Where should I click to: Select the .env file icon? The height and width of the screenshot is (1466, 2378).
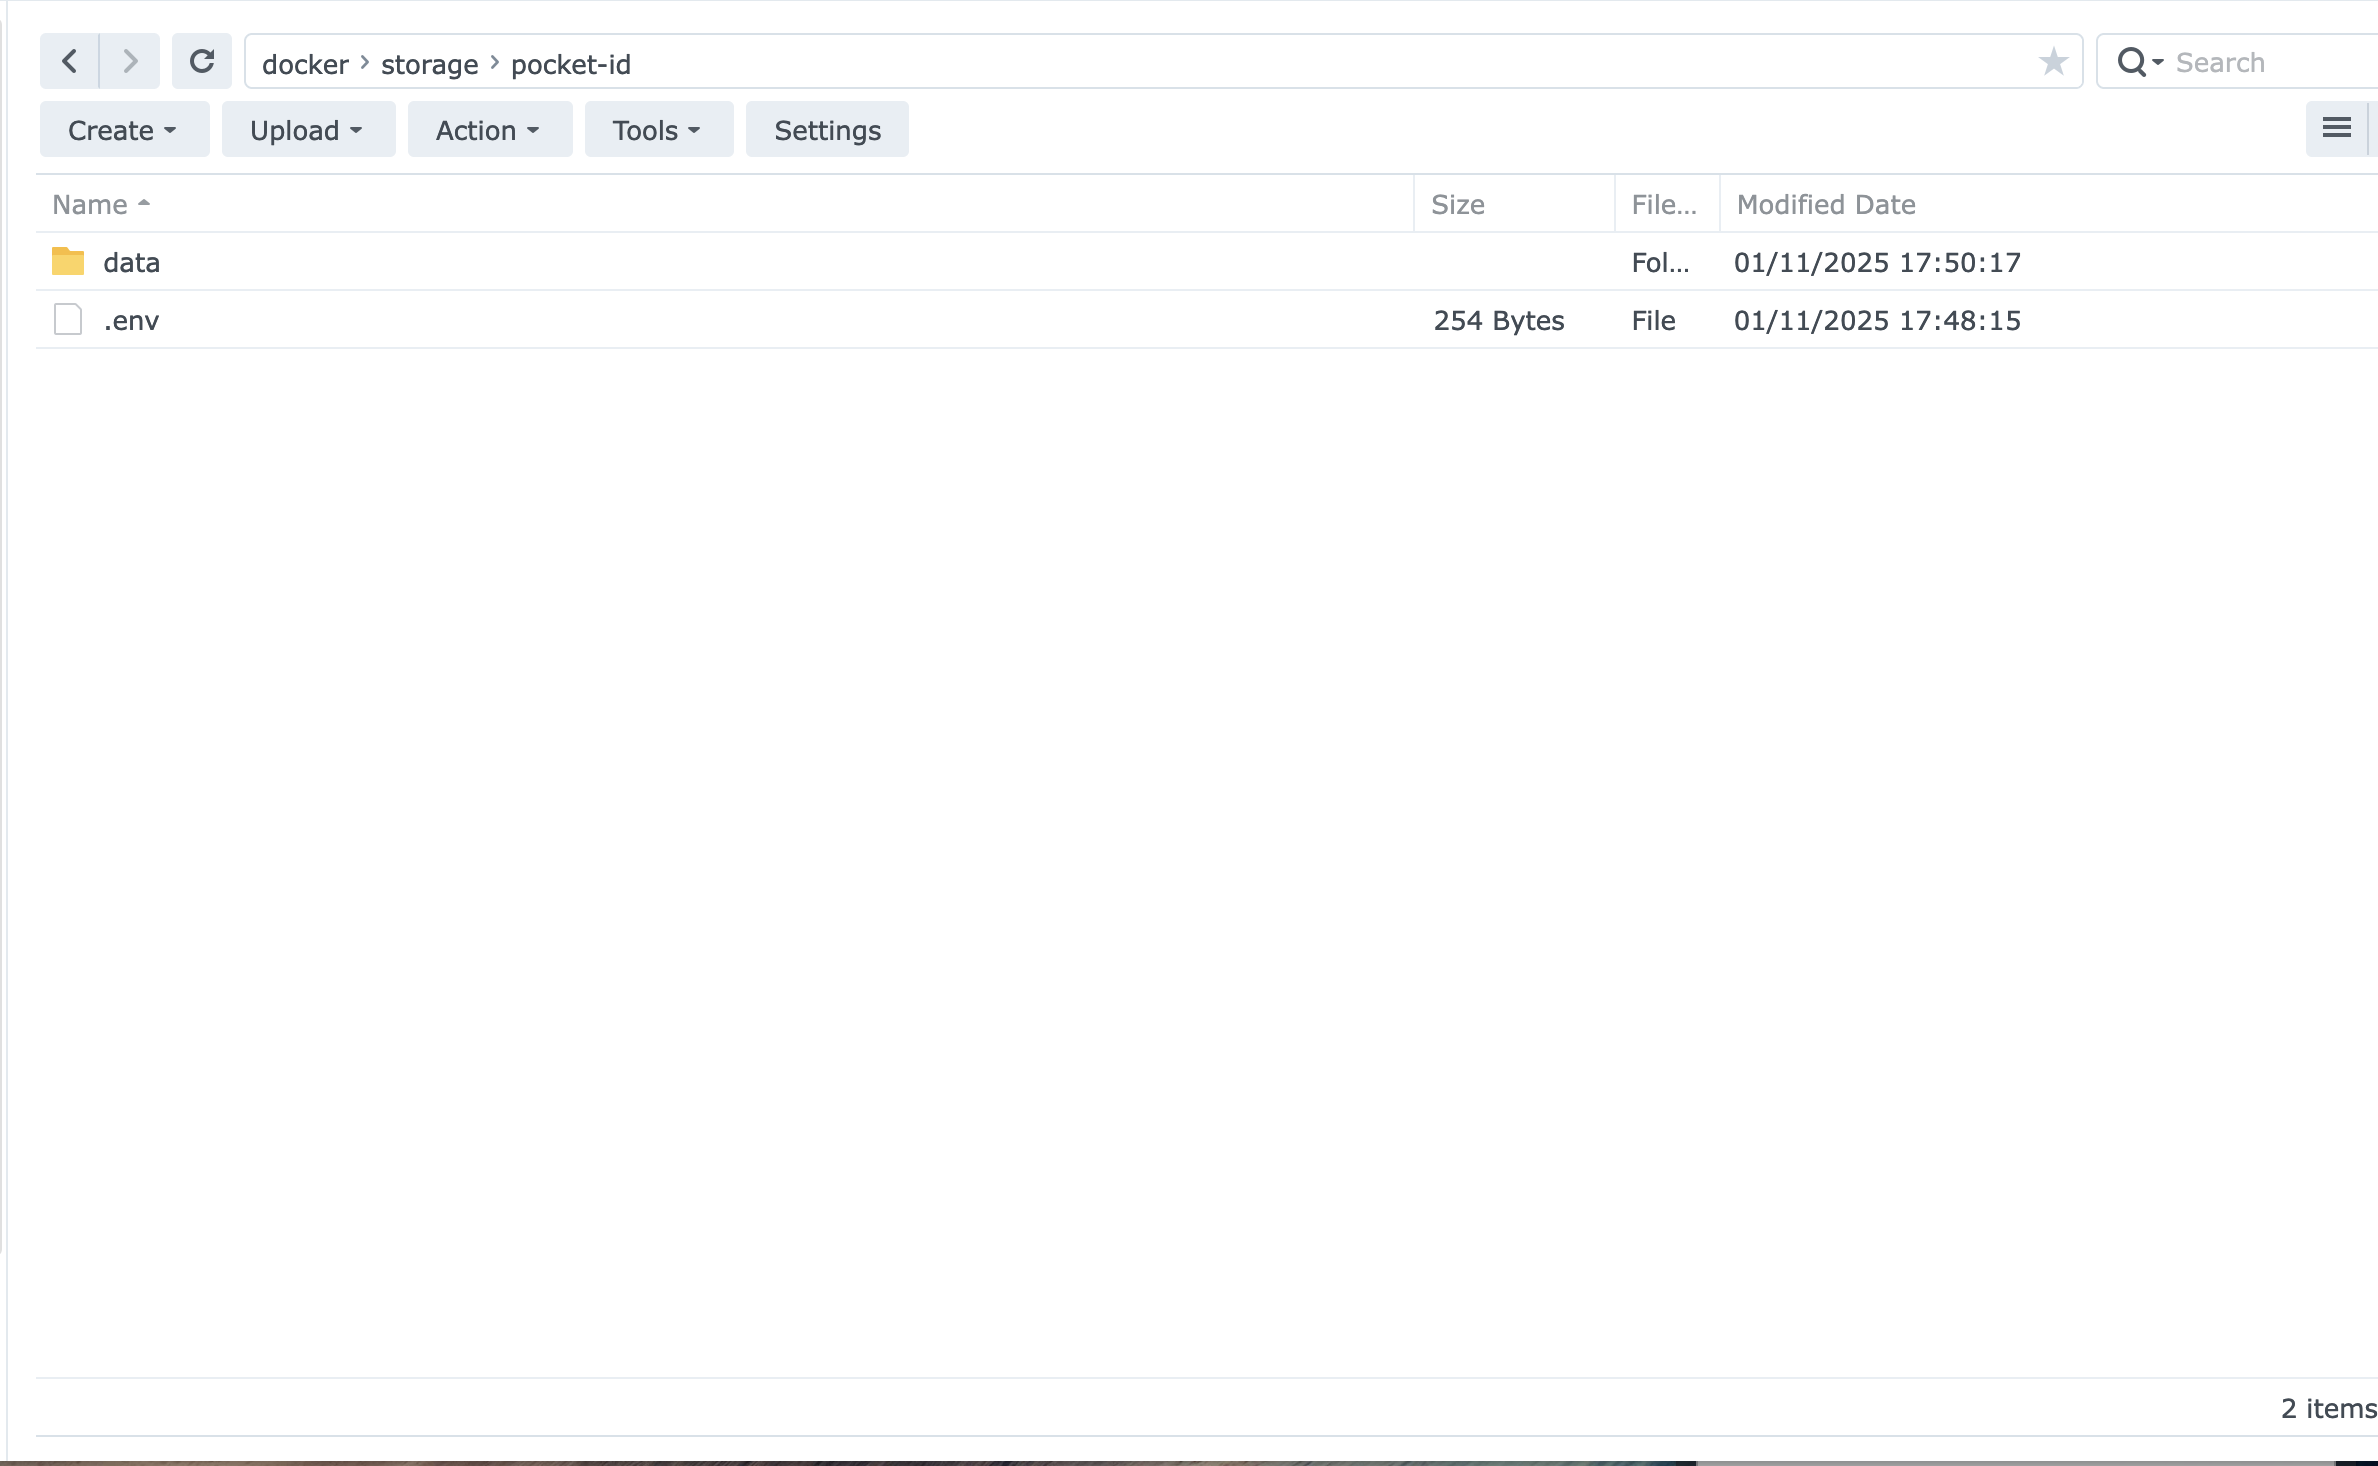click(68, 319)
